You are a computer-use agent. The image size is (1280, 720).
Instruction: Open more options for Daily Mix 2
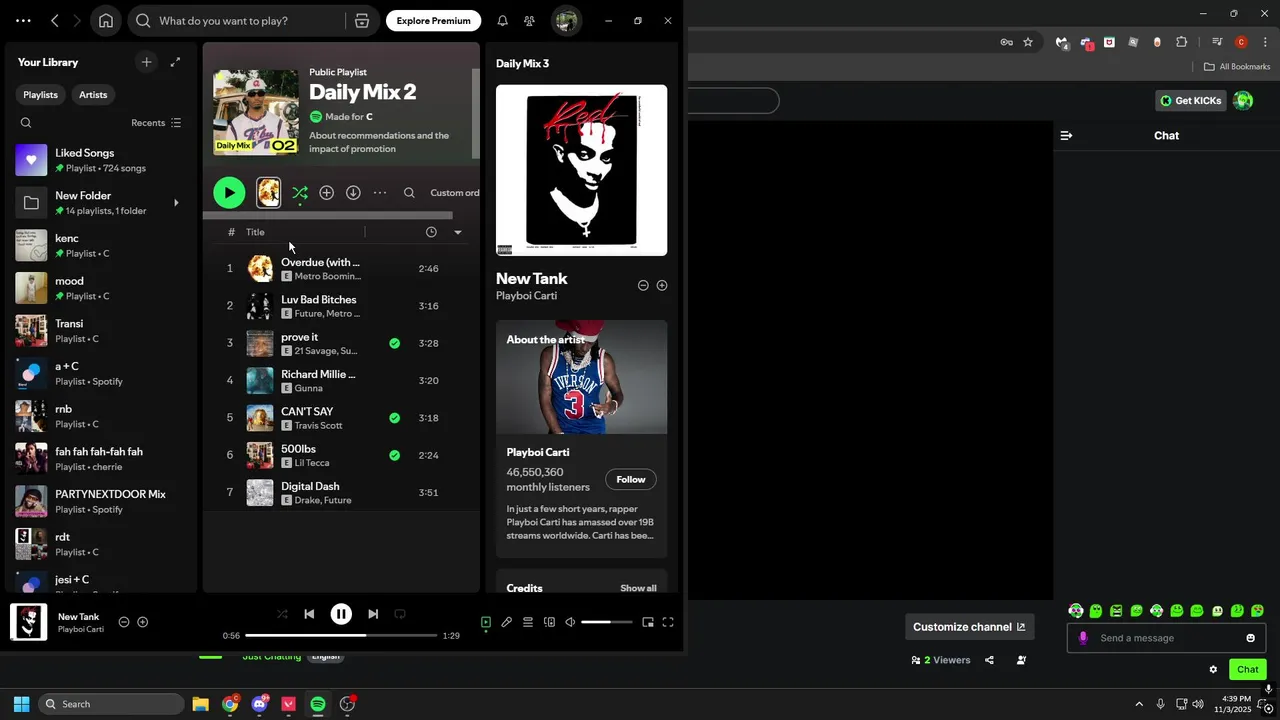click(380, 192)
